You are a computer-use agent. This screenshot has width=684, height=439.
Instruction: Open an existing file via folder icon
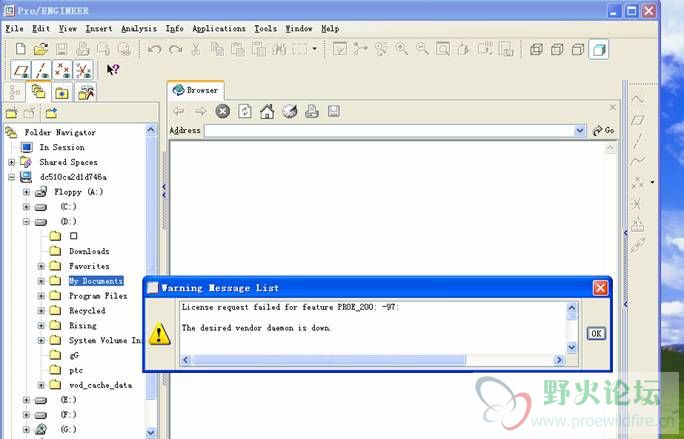click(x=41, y=49)
